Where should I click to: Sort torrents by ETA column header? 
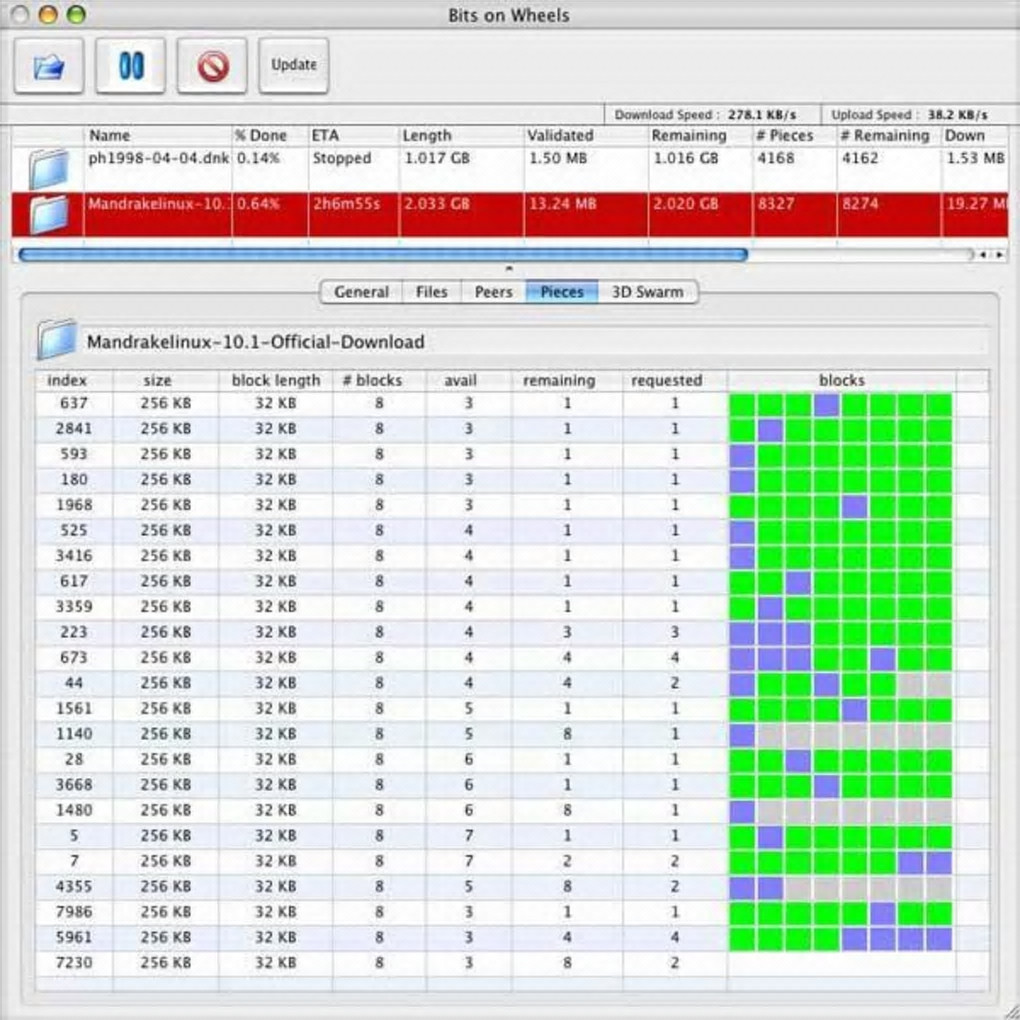353,135
